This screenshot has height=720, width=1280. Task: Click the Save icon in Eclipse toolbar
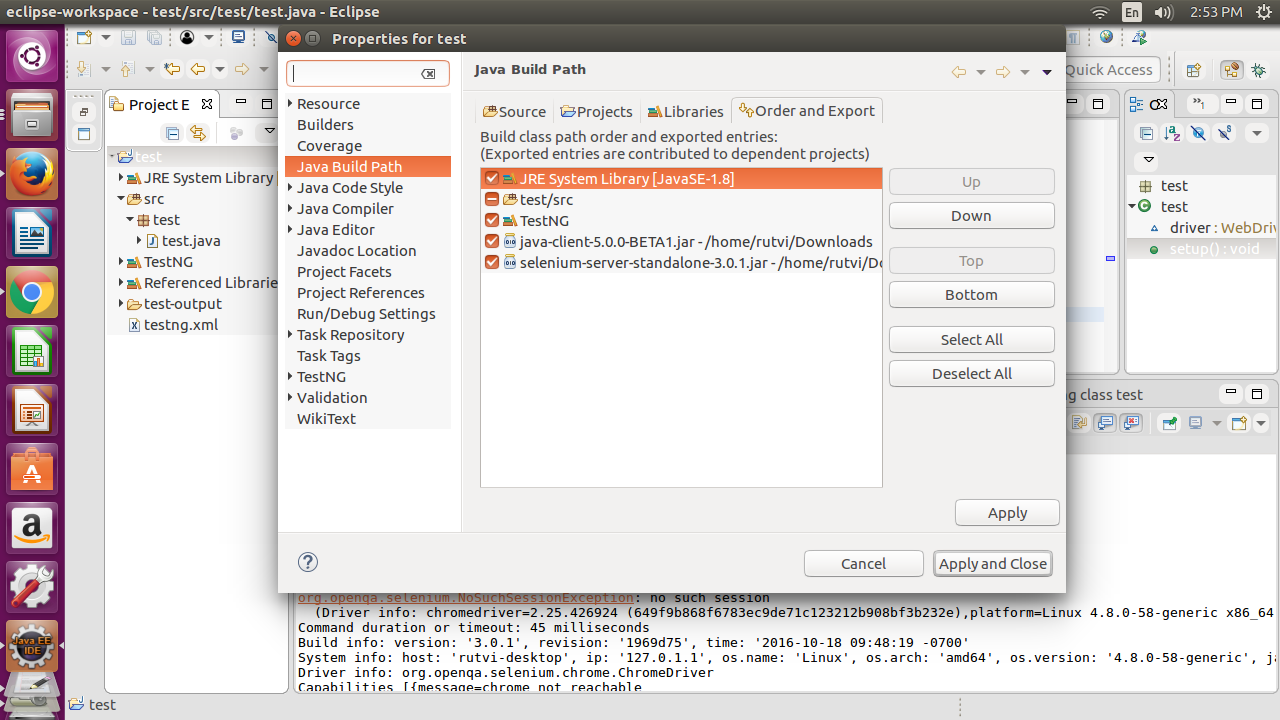point(128,38)
